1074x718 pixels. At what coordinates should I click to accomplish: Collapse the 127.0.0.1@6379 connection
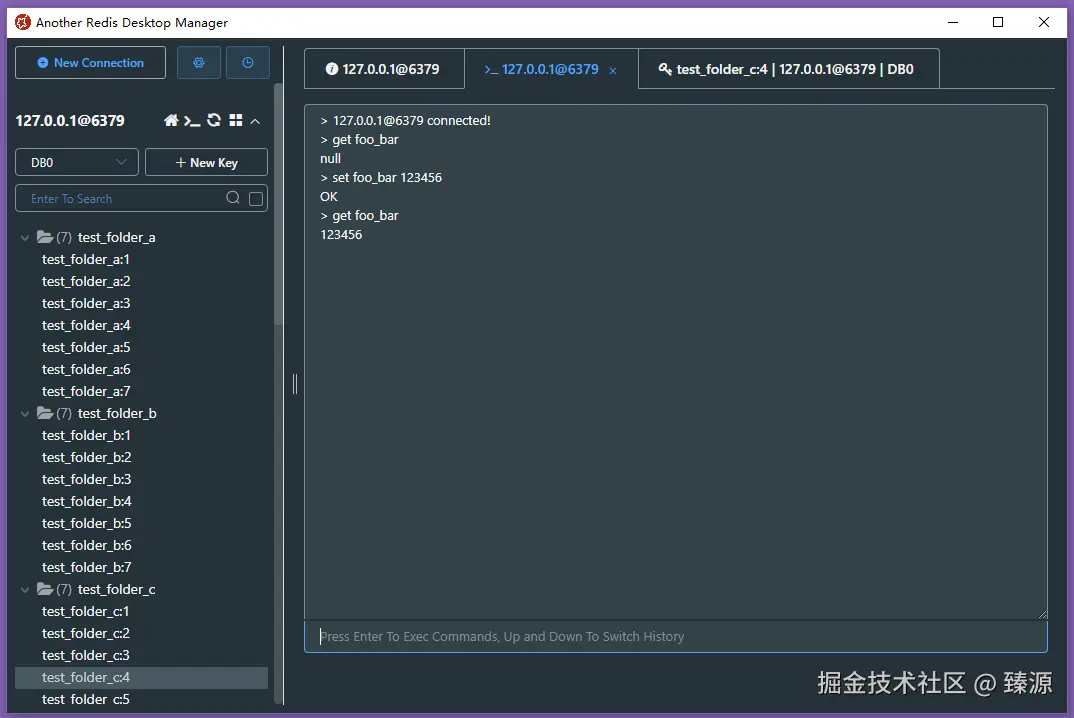click(x=255, y=121)
